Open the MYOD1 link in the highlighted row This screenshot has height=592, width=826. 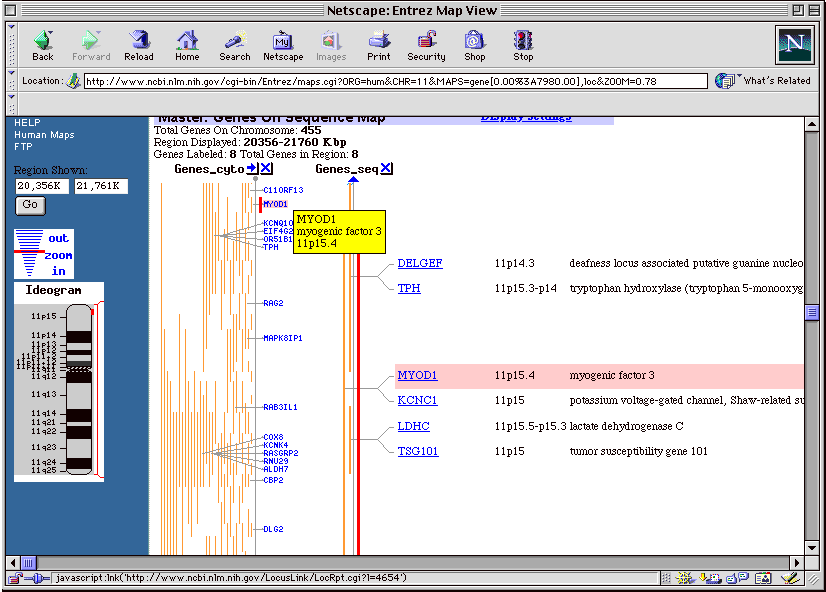pos(417,375)
